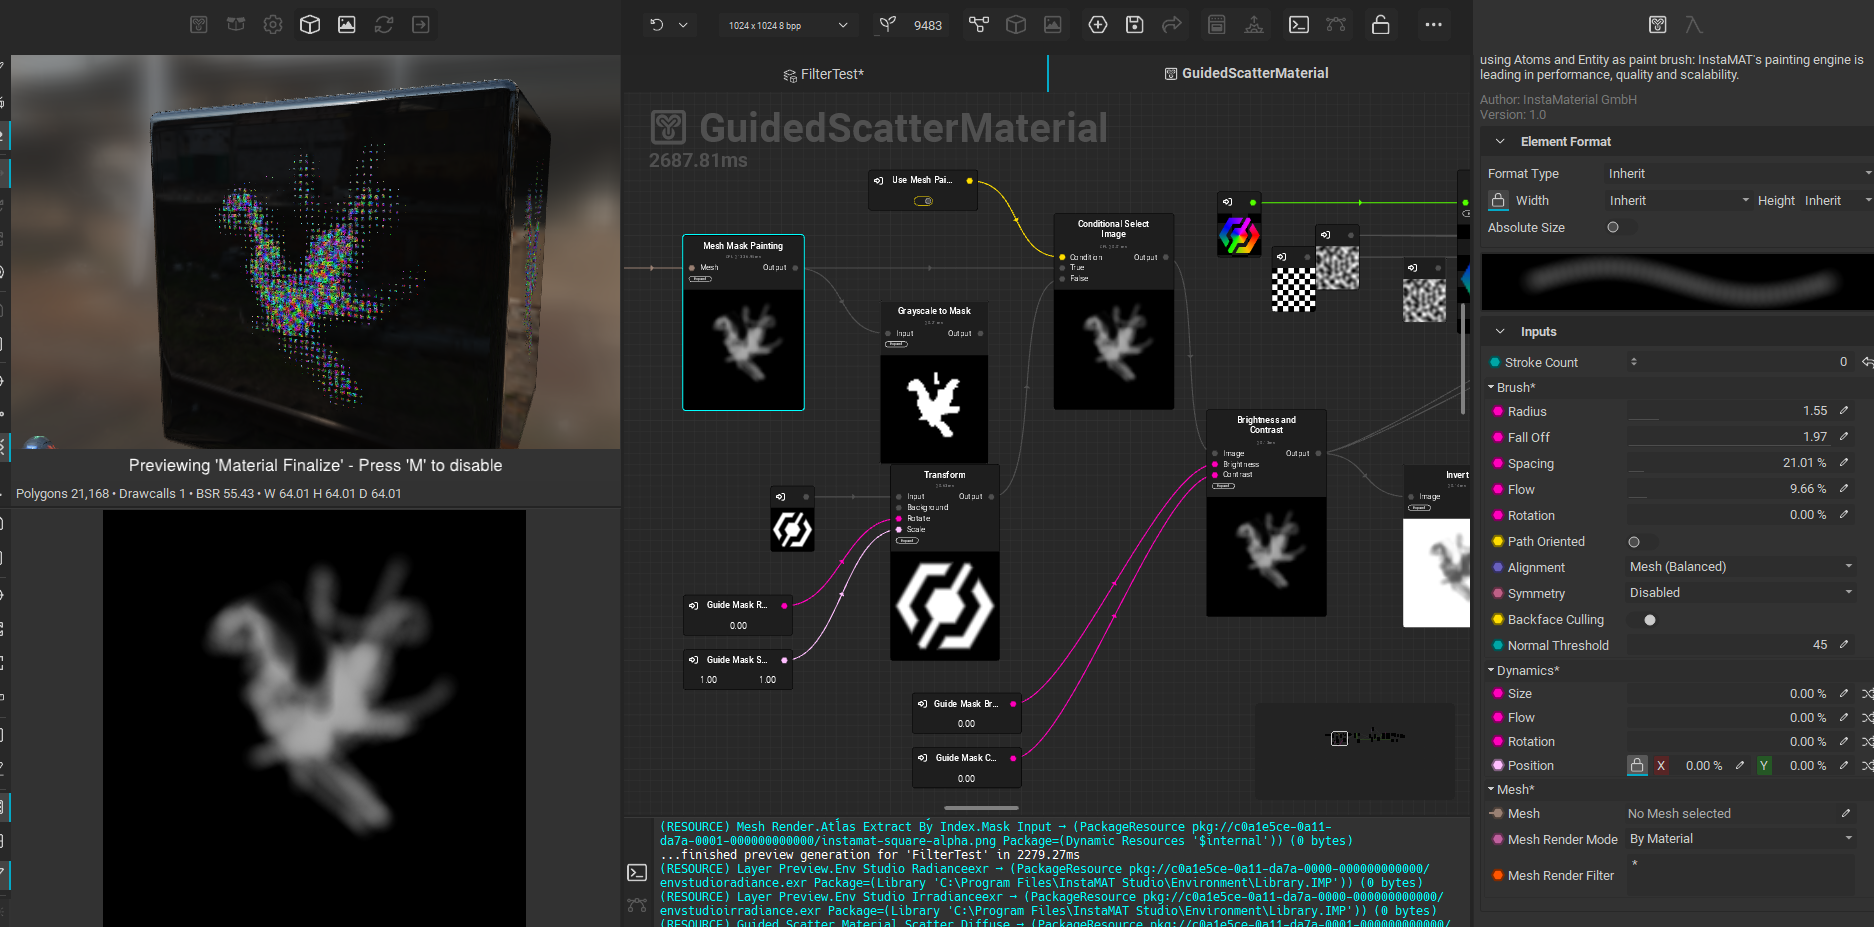Click the image view icon in viewport toolbar
The image size is (1874, 927).
coord(347,25)
